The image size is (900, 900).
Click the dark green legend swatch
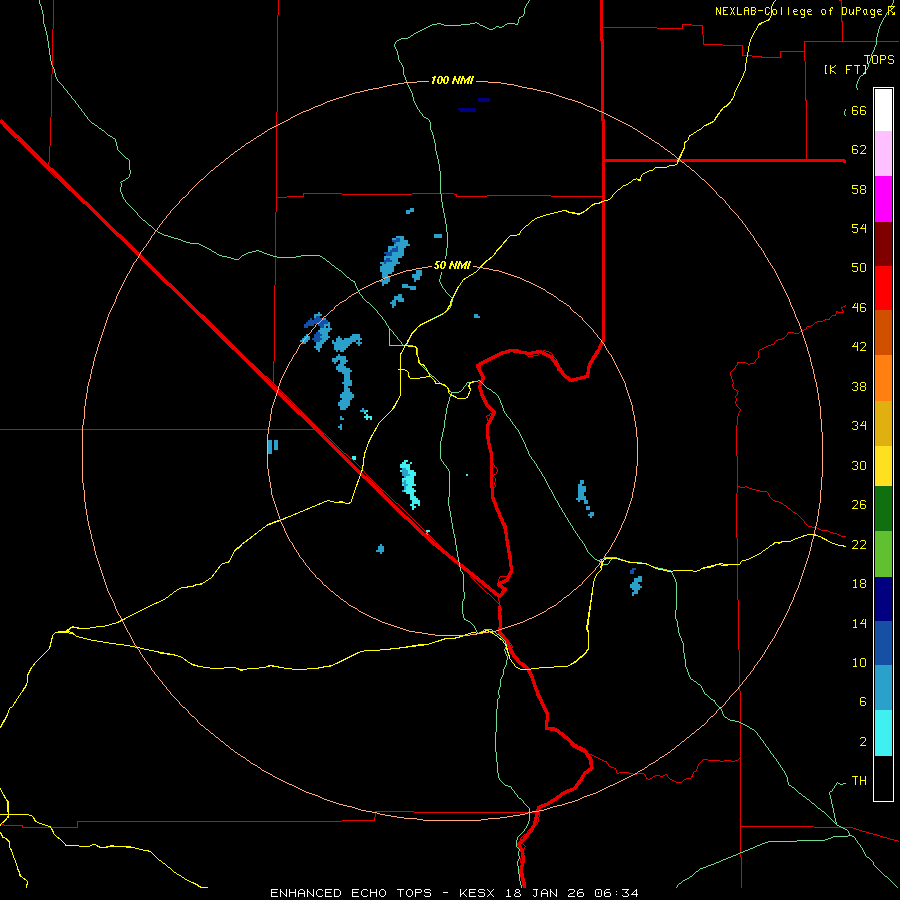pyautogui.click(x=883, y=509)
